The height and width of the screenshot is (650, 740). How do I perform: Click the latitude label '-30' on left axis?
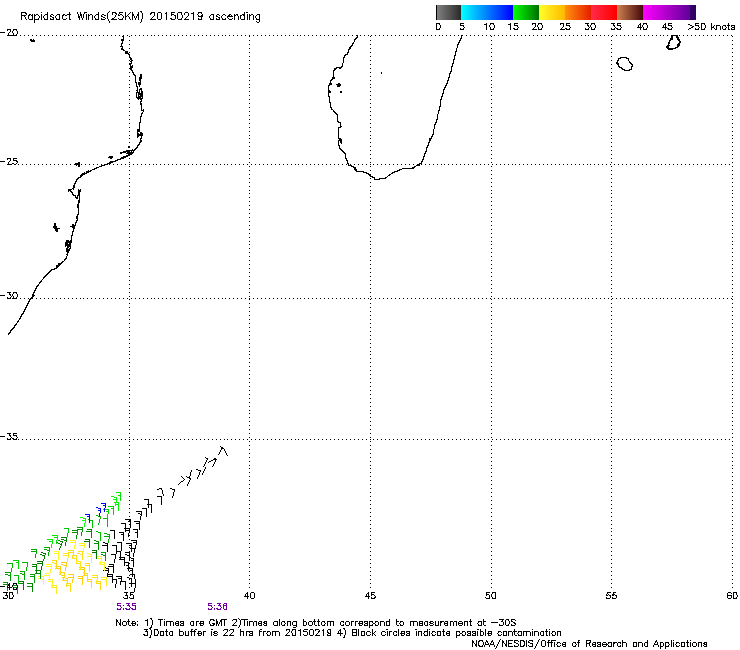[9, 295]
